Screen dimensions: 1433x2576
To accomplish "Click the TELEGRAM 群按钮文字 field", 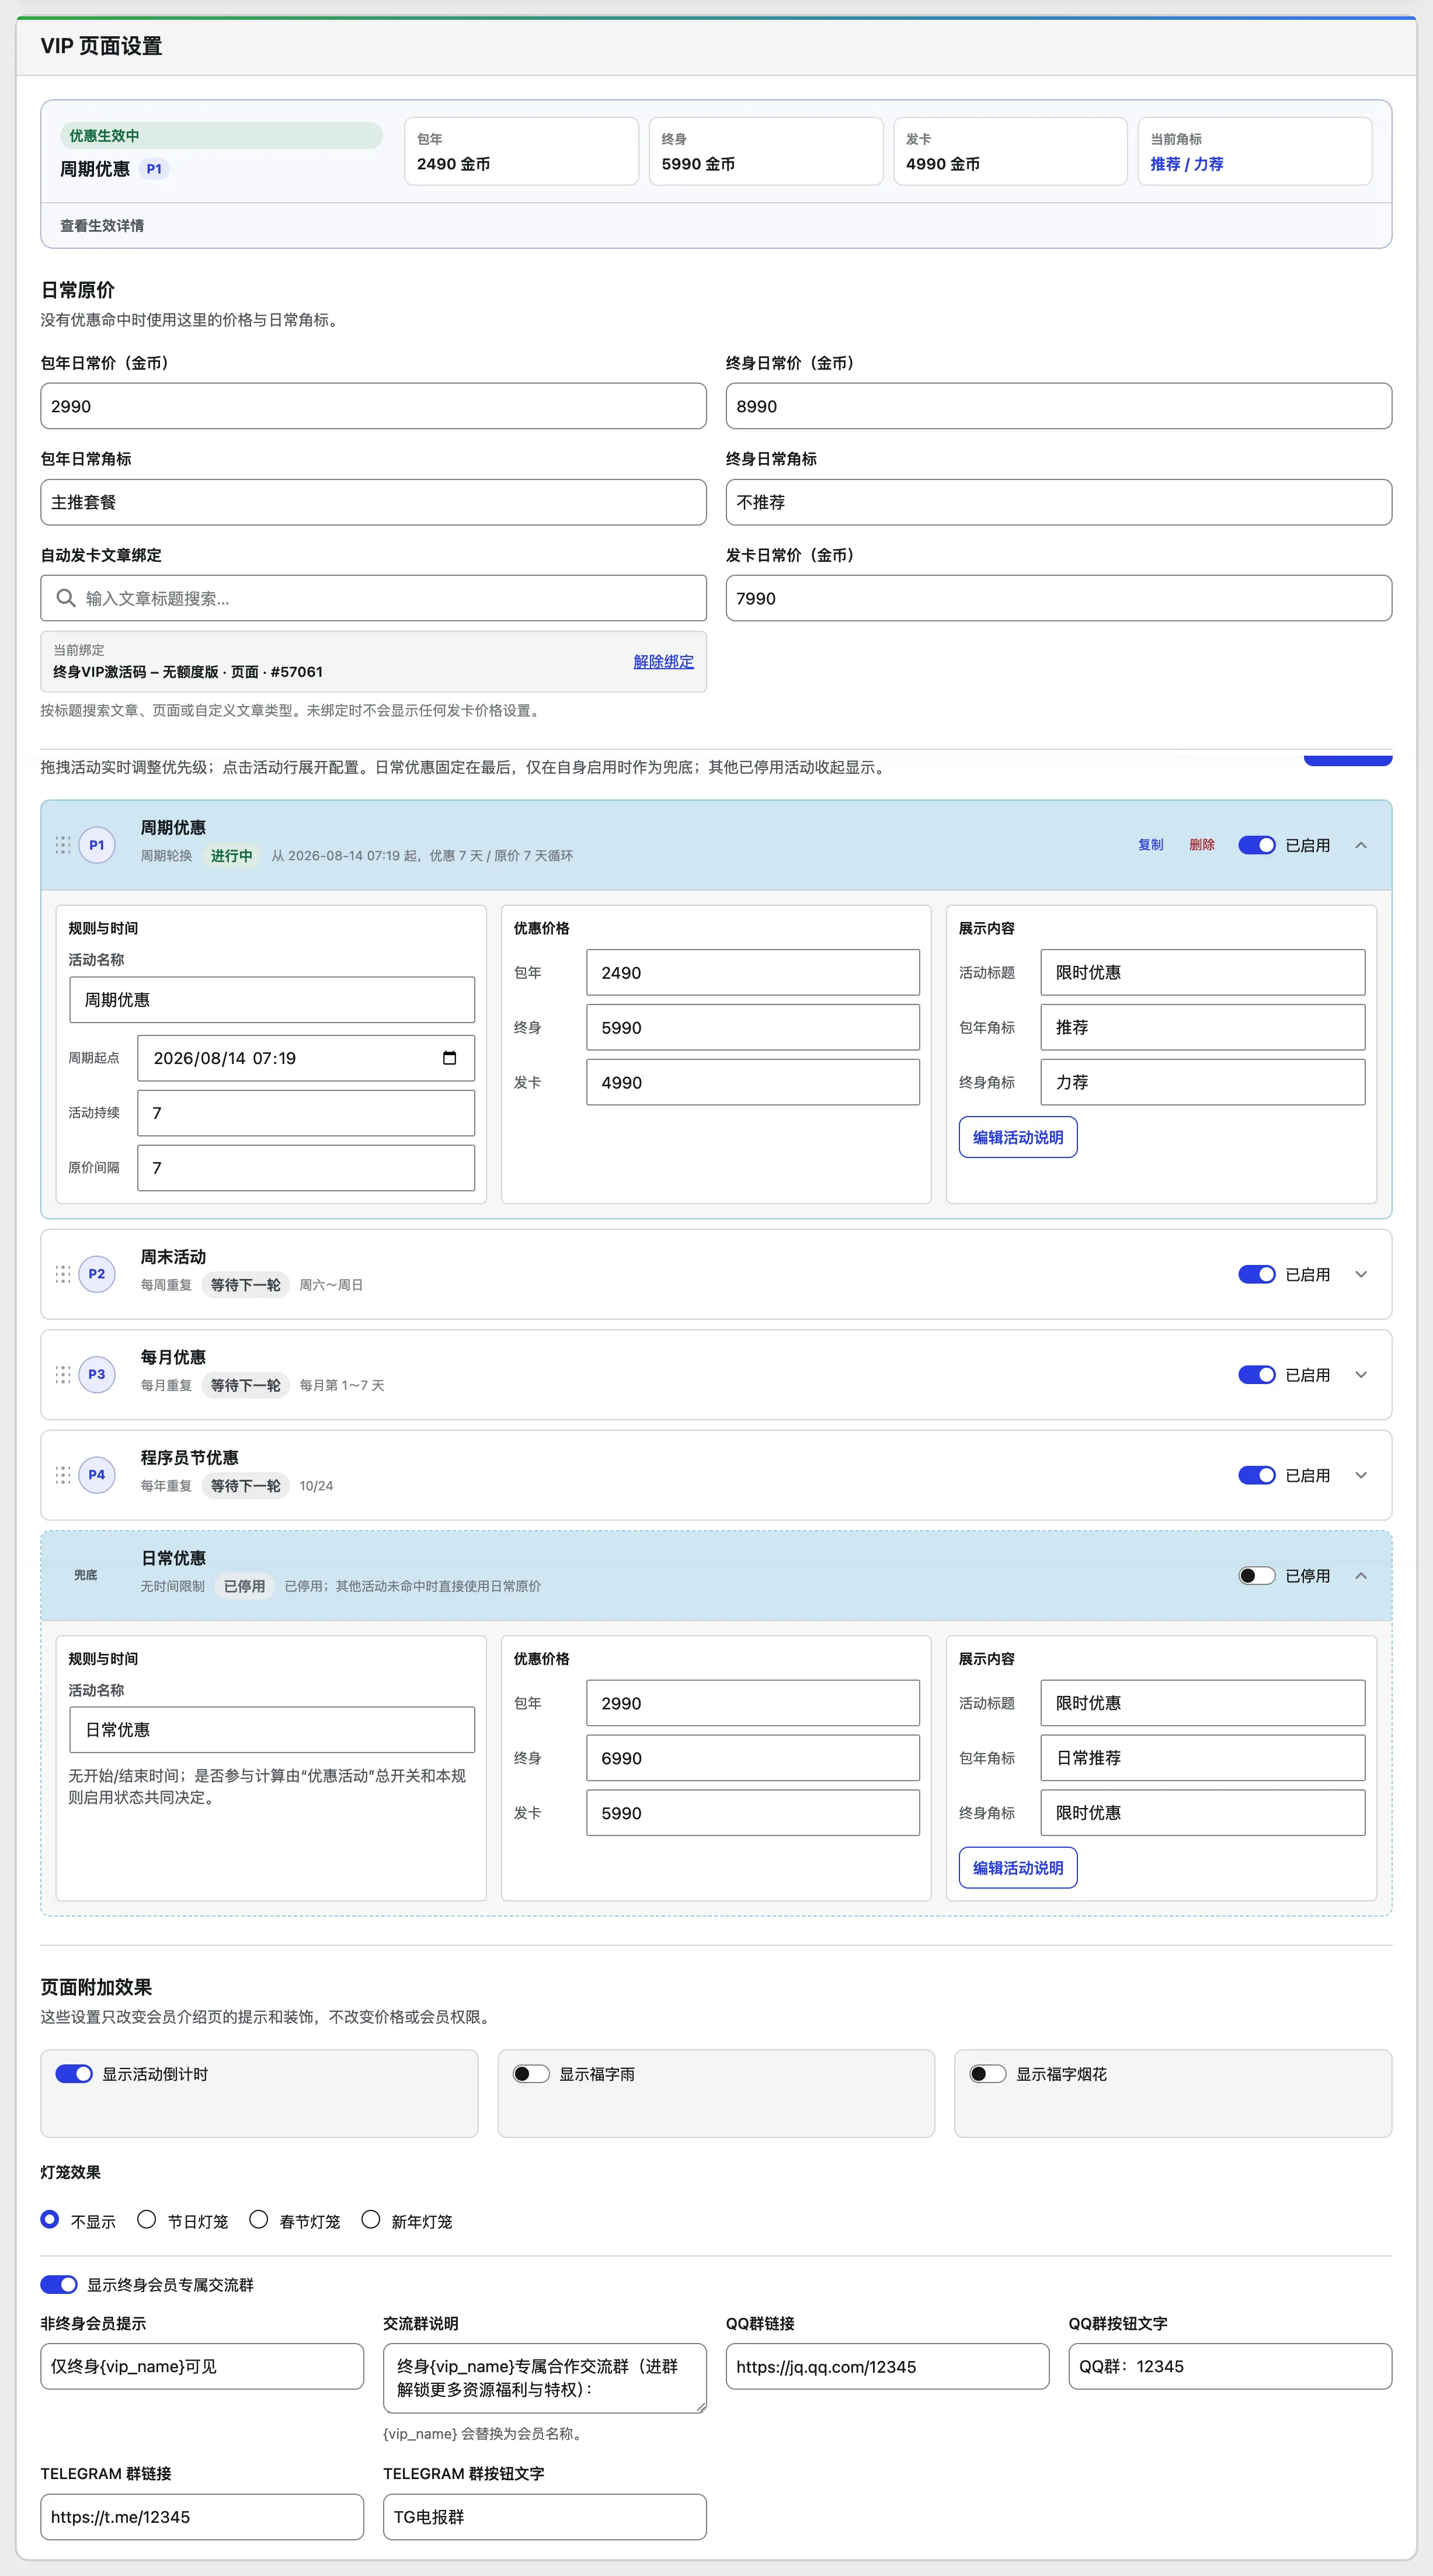I will (545, 2517).
